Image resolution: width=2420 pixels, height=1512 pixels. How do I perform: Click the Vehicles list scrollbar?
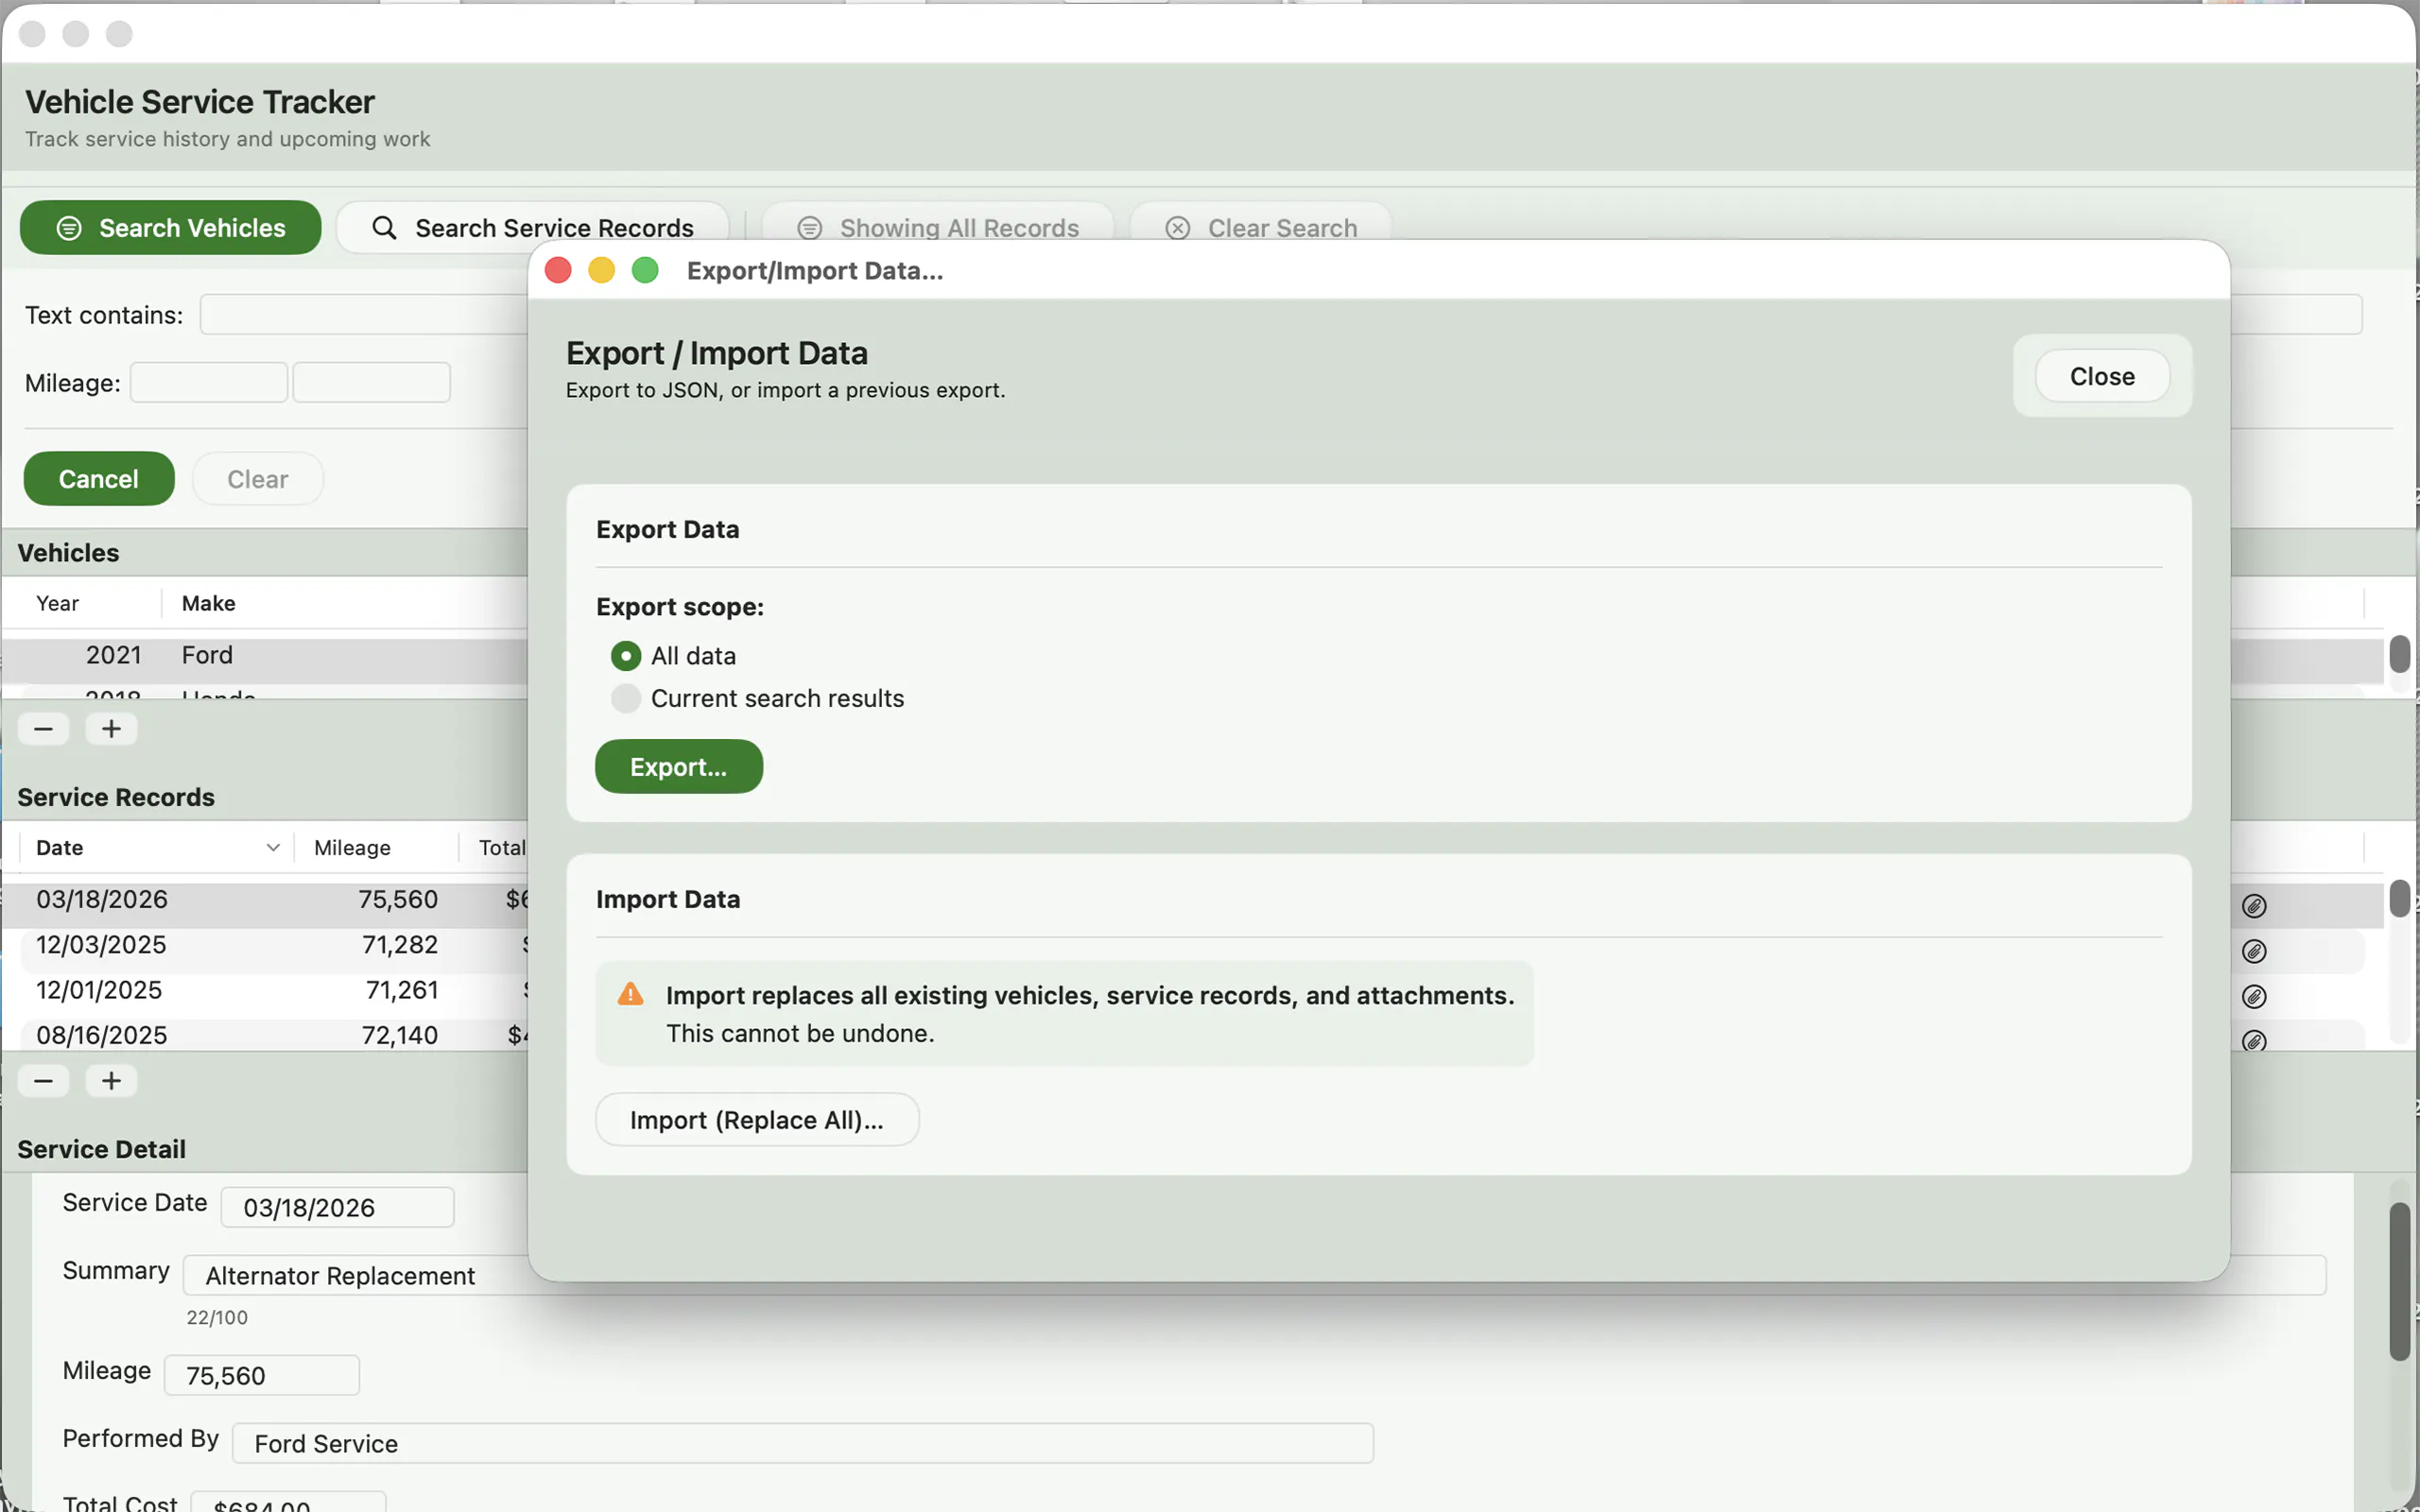(2399, 655)
